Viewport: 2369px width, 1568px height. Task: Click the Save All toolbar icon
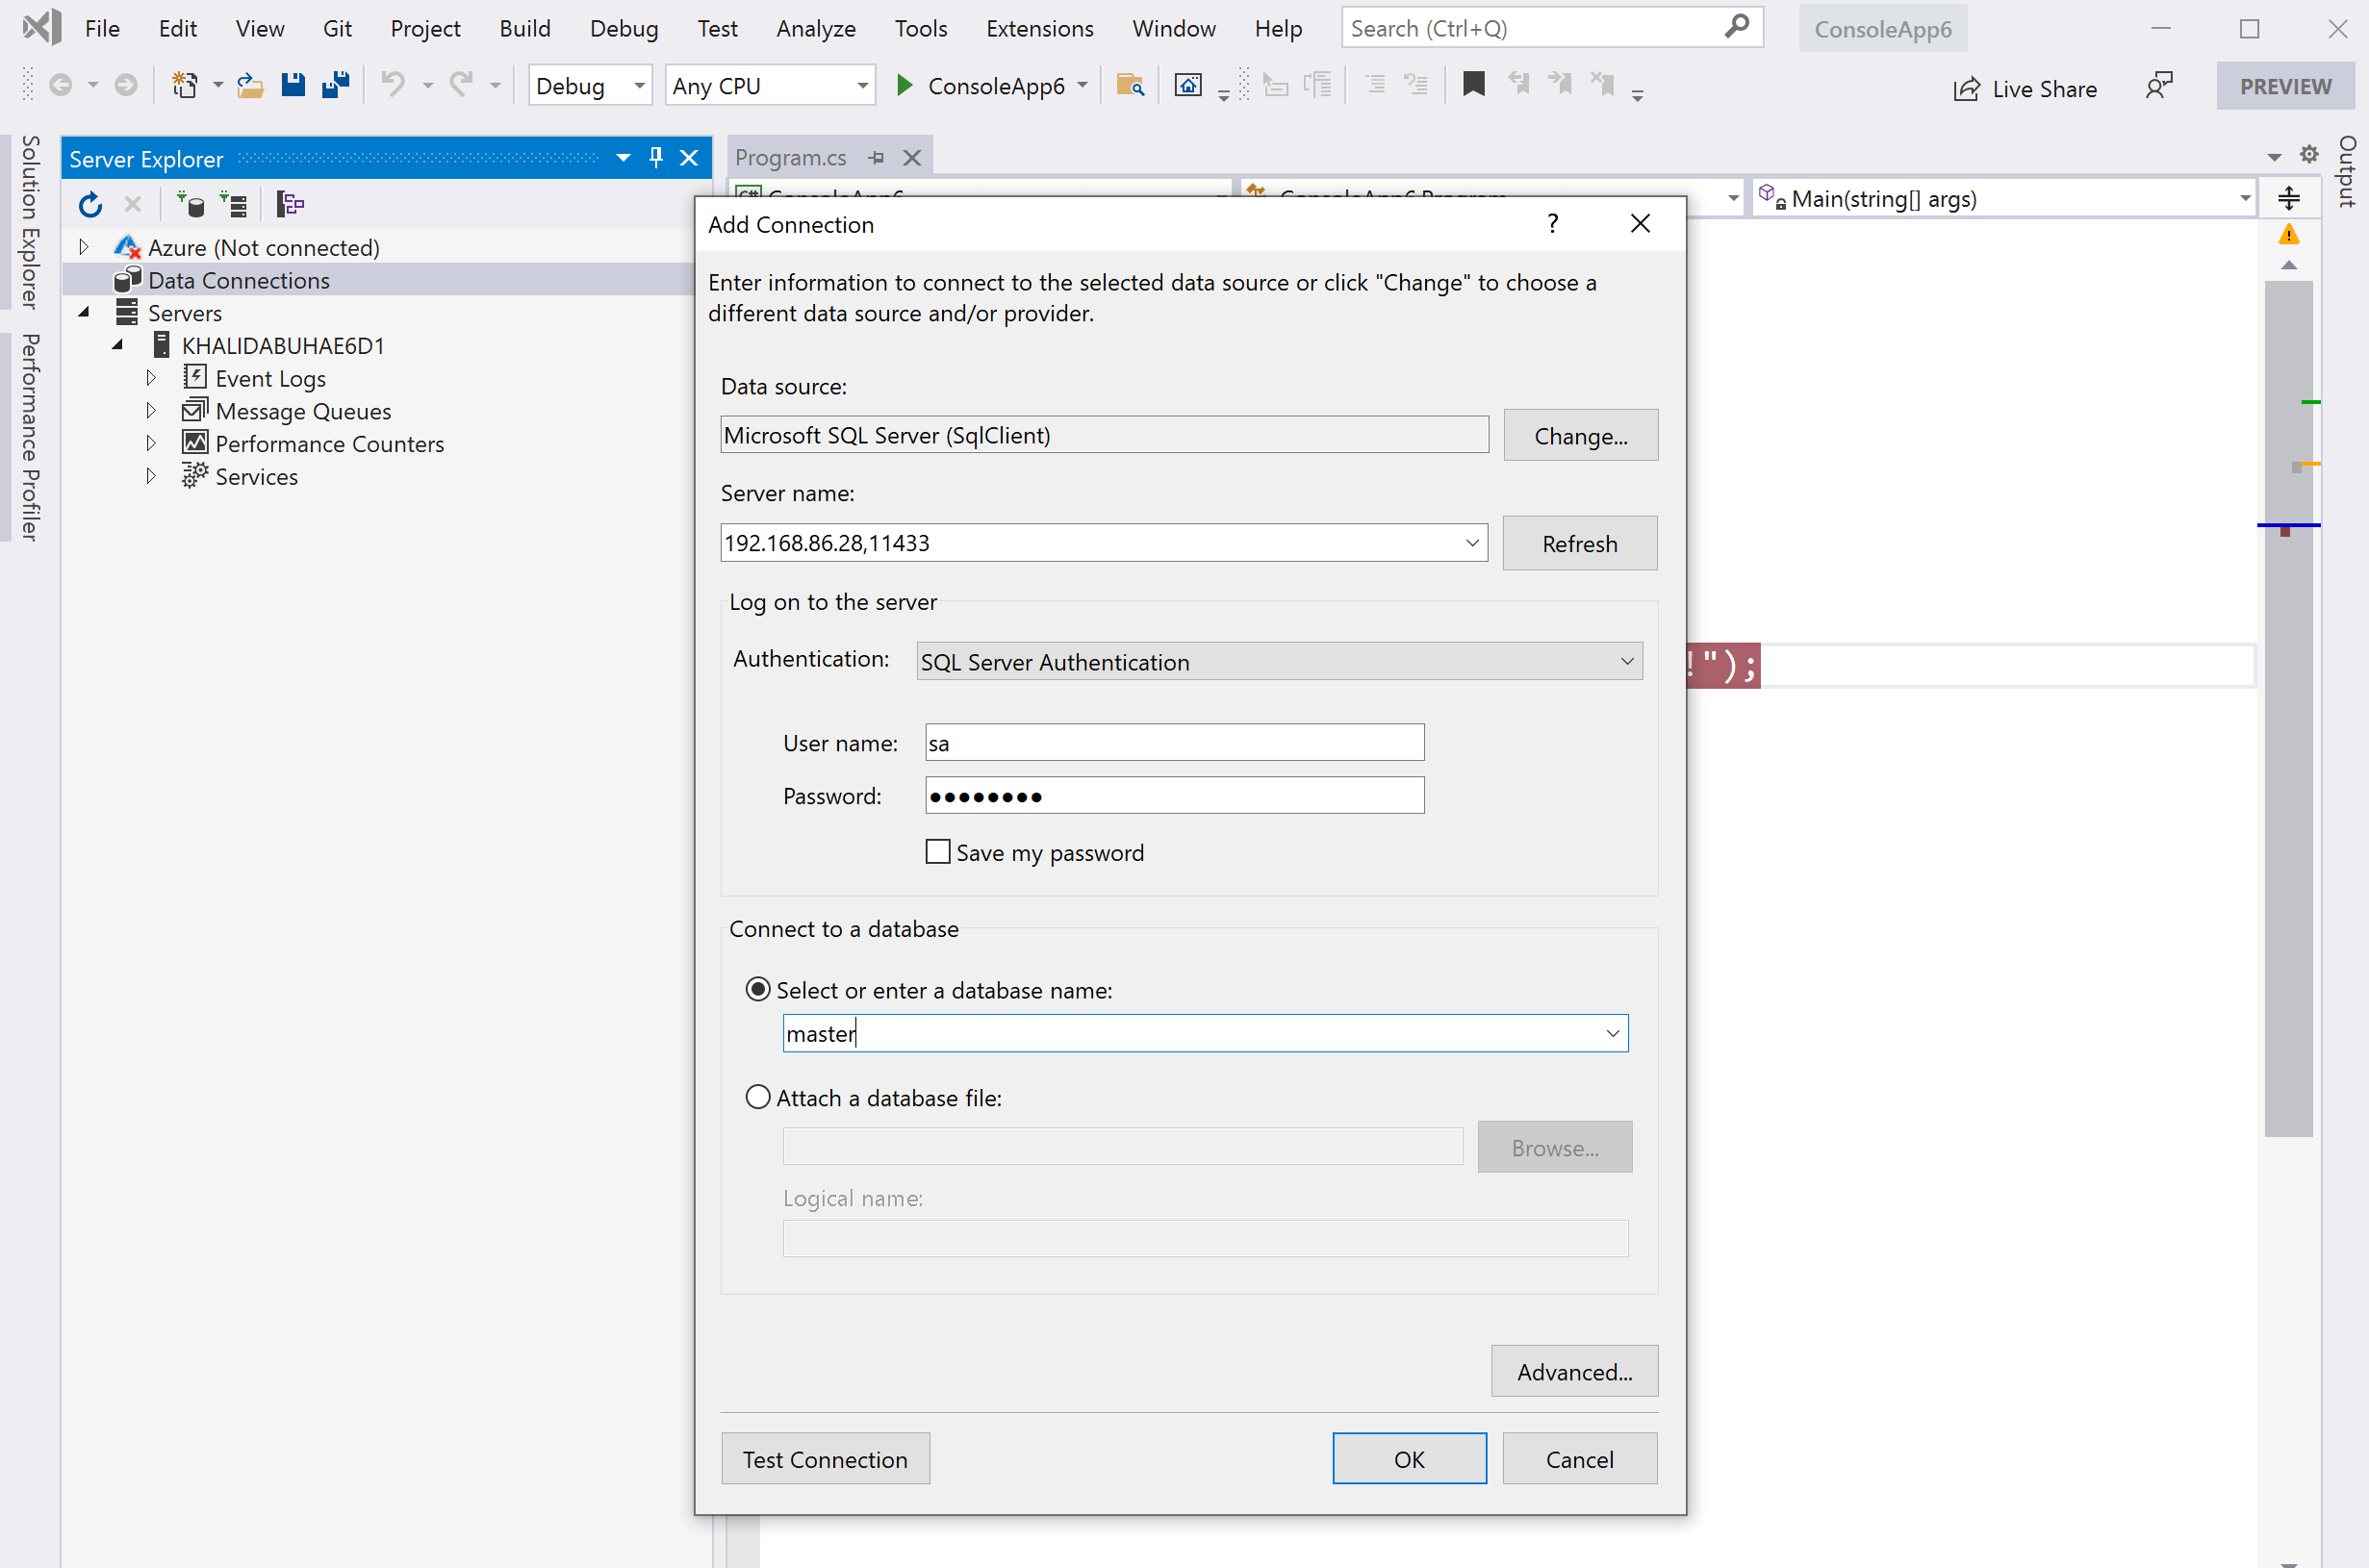[336, 85]
